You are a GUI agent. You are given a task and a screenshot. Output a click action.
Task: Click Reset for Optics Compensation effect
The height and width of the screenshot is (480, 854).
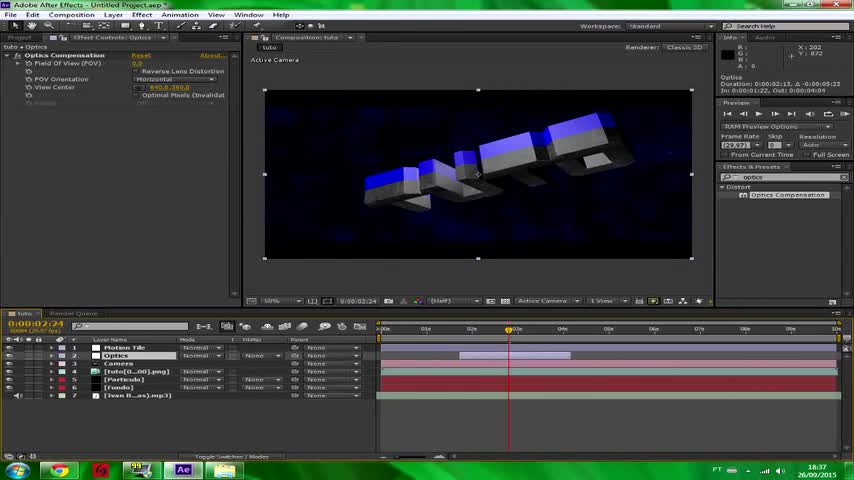(x=141, y=56)
